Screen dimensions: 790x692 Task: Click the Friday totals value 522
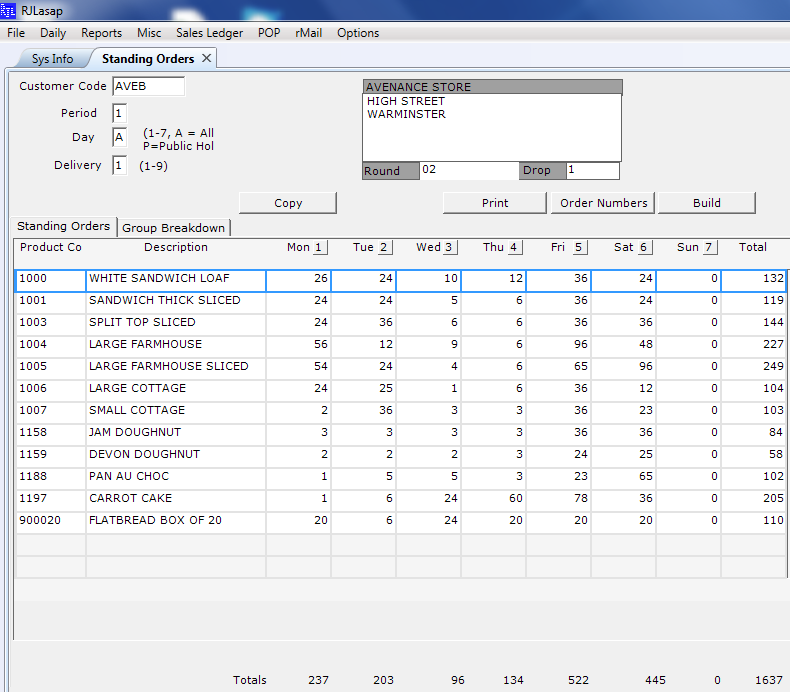click(578, 680)
